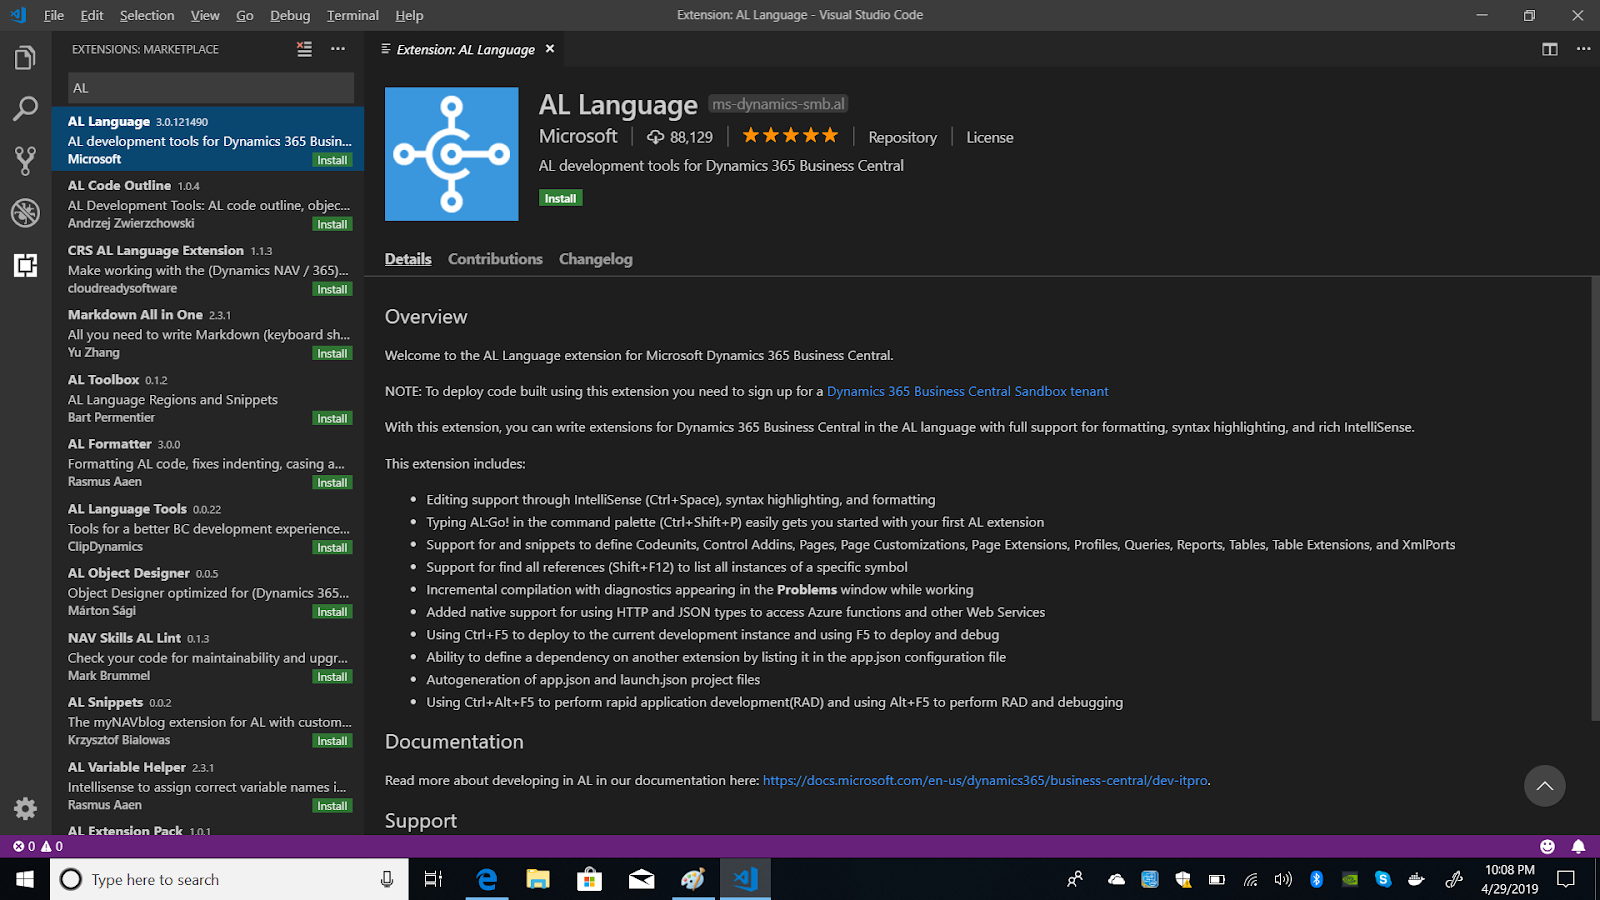The width and height of the screenshot is (1600, 900).
Task: Open Task View on the taskbar
Action: coord(433,879)
